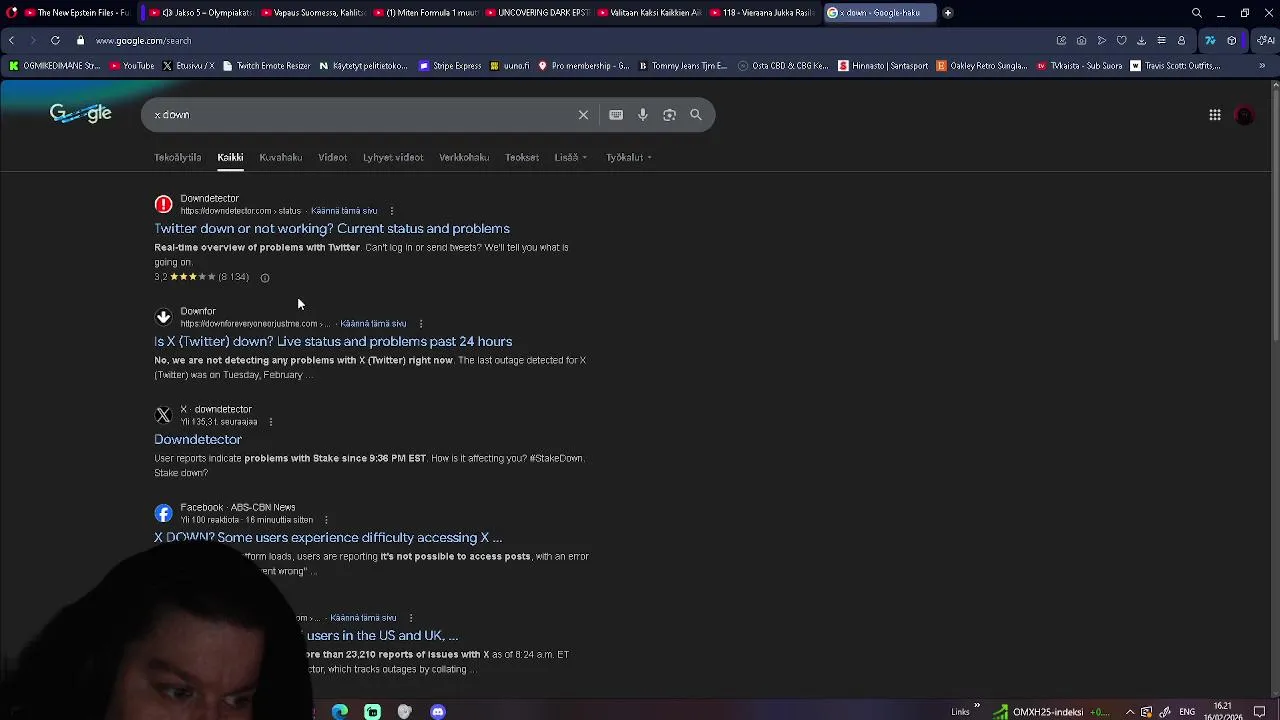
Task: Open Discord from the taskbar
Action: [x=438, y=712]
